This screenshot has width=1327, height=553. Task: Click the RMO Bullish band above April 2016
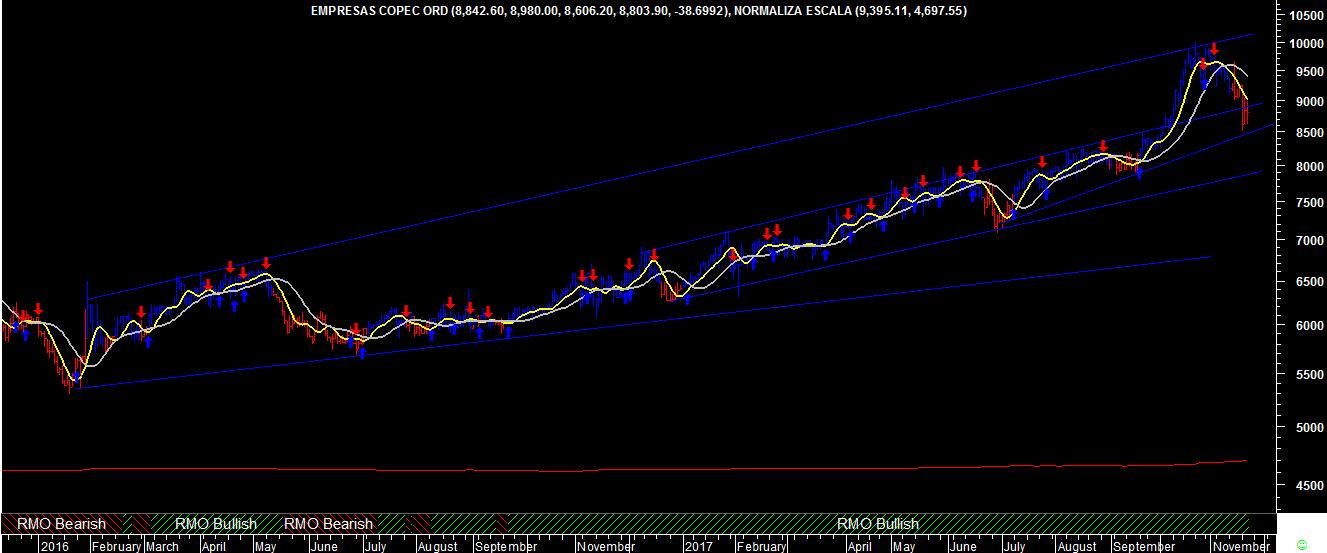[216, 523]
